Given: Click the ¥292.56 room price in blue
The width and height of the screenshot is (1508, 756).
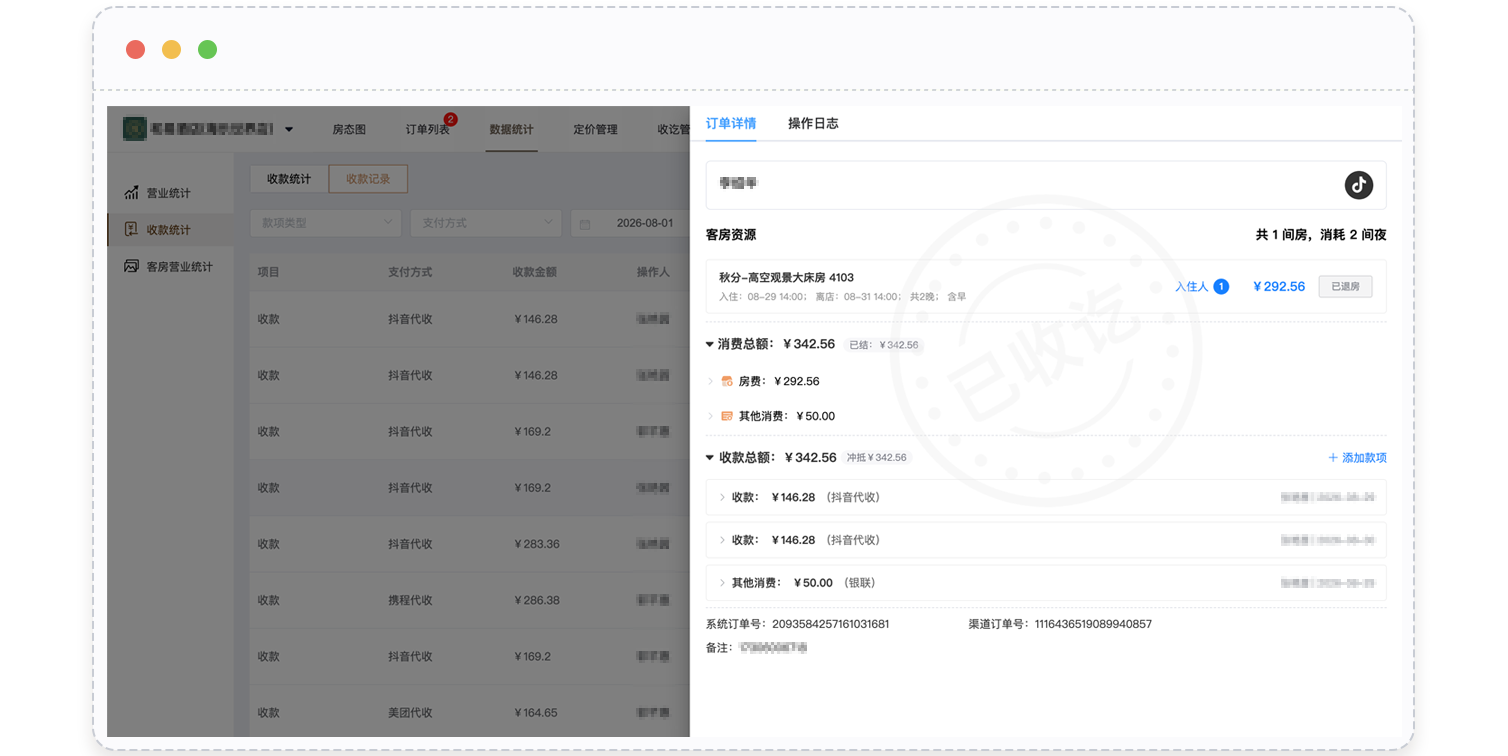Looking at the screenshot, I should coord(1279,287).
